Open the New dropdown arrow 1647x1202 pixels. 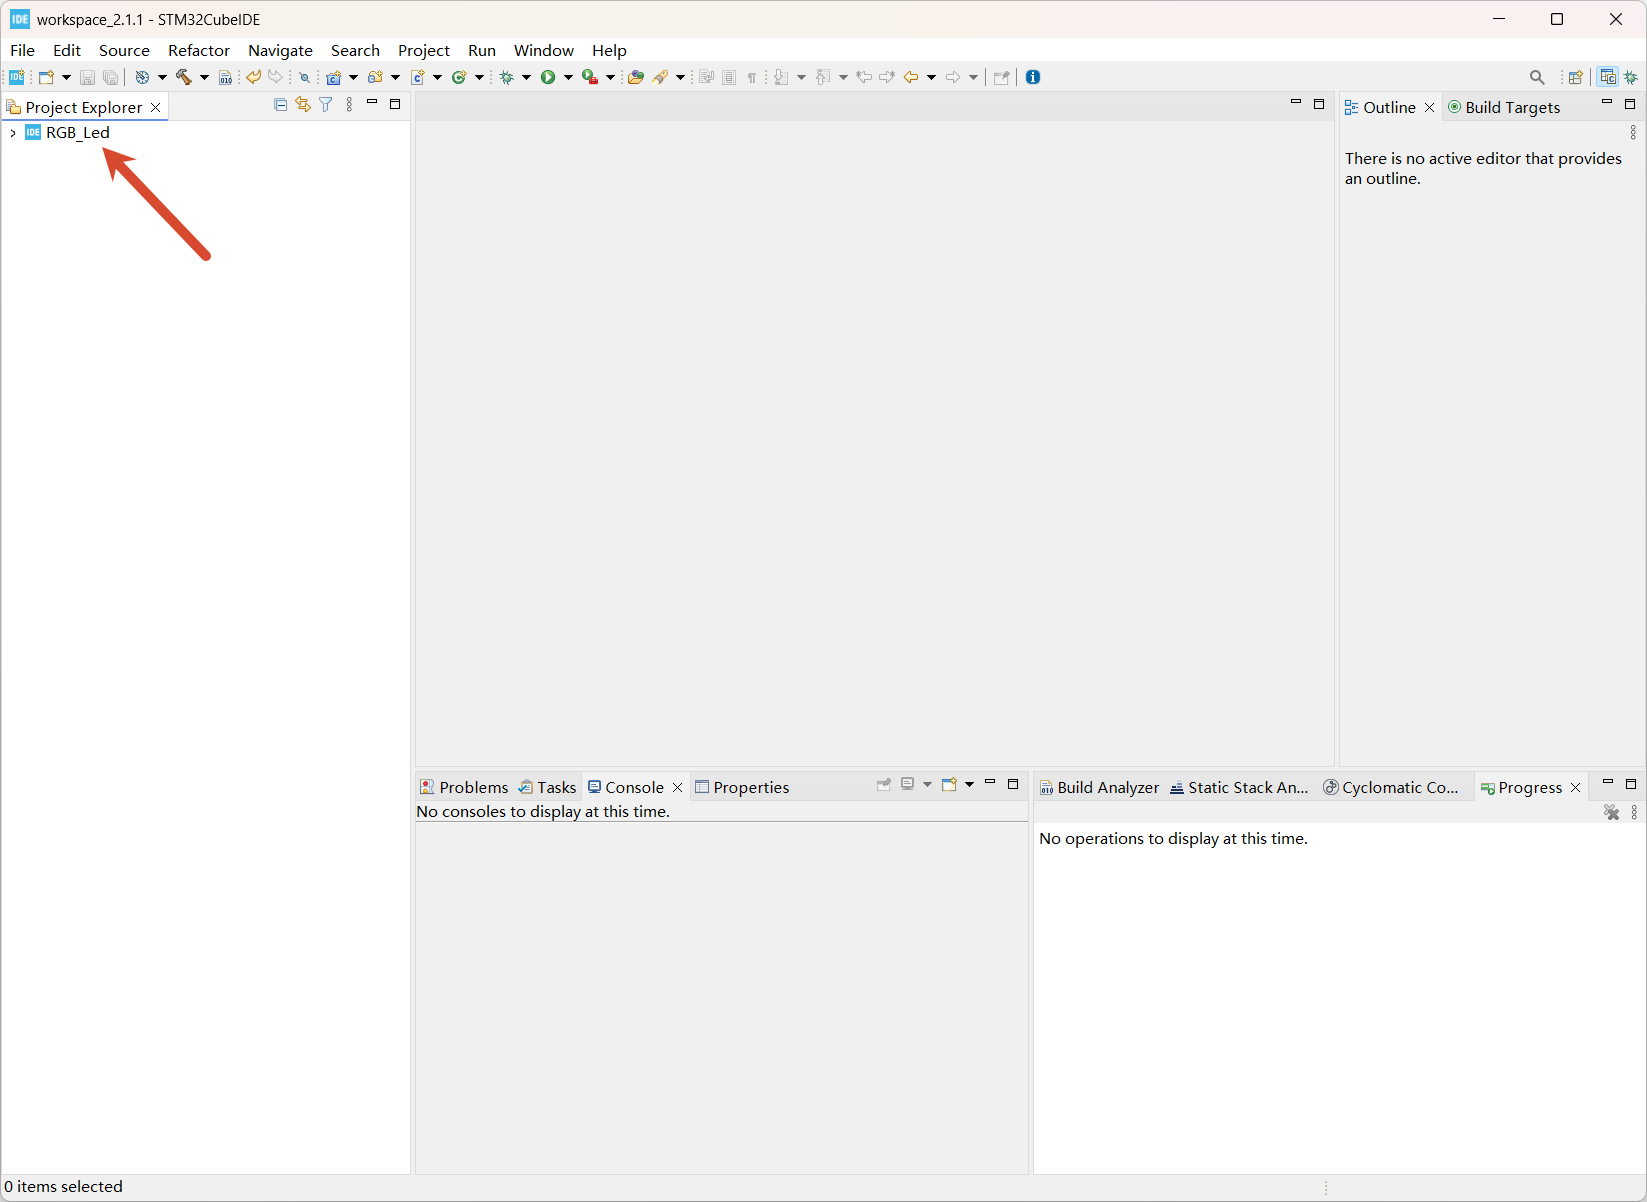click(67, 77)
